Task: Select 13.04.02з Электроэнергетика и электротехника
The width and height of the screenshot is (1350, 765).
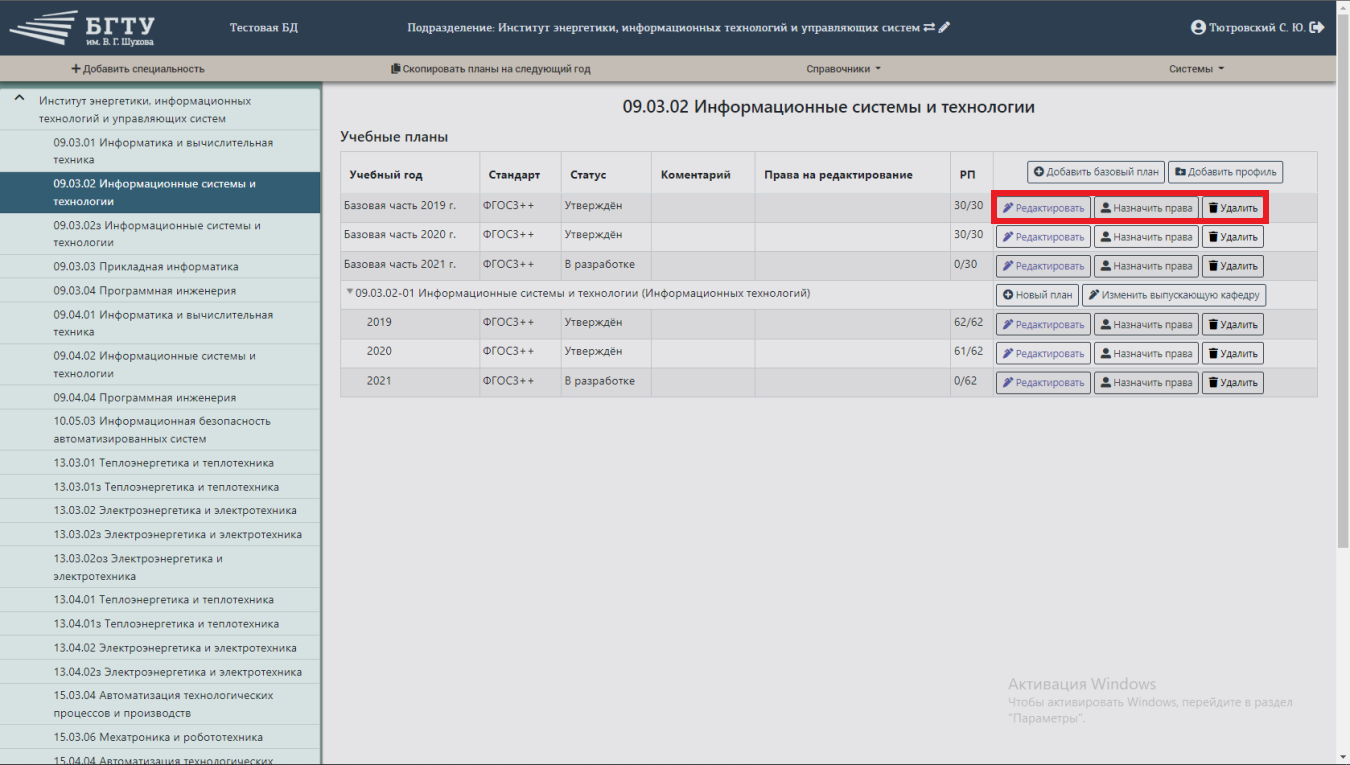Action: click(160, 672)
